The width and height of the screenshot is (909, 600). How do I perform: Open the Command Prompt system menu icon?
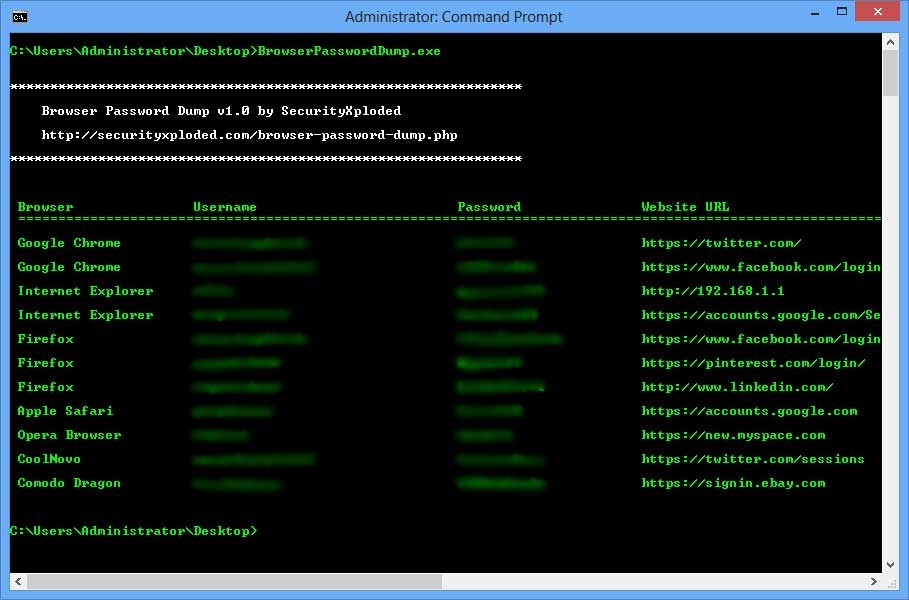pyautogui.click(x=19, y=16)
